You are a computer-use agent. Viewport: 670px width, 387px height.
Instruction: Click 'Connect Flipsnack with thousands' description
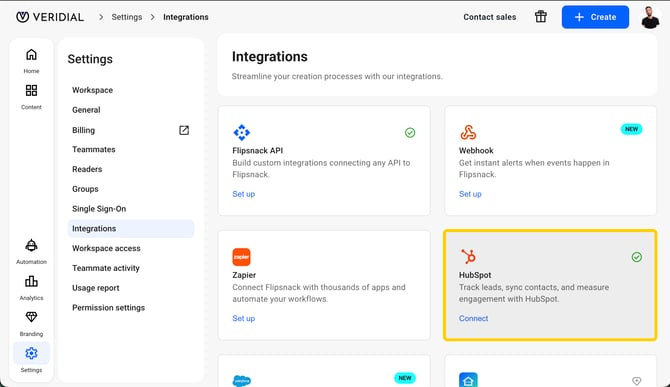tap(319, 293)
